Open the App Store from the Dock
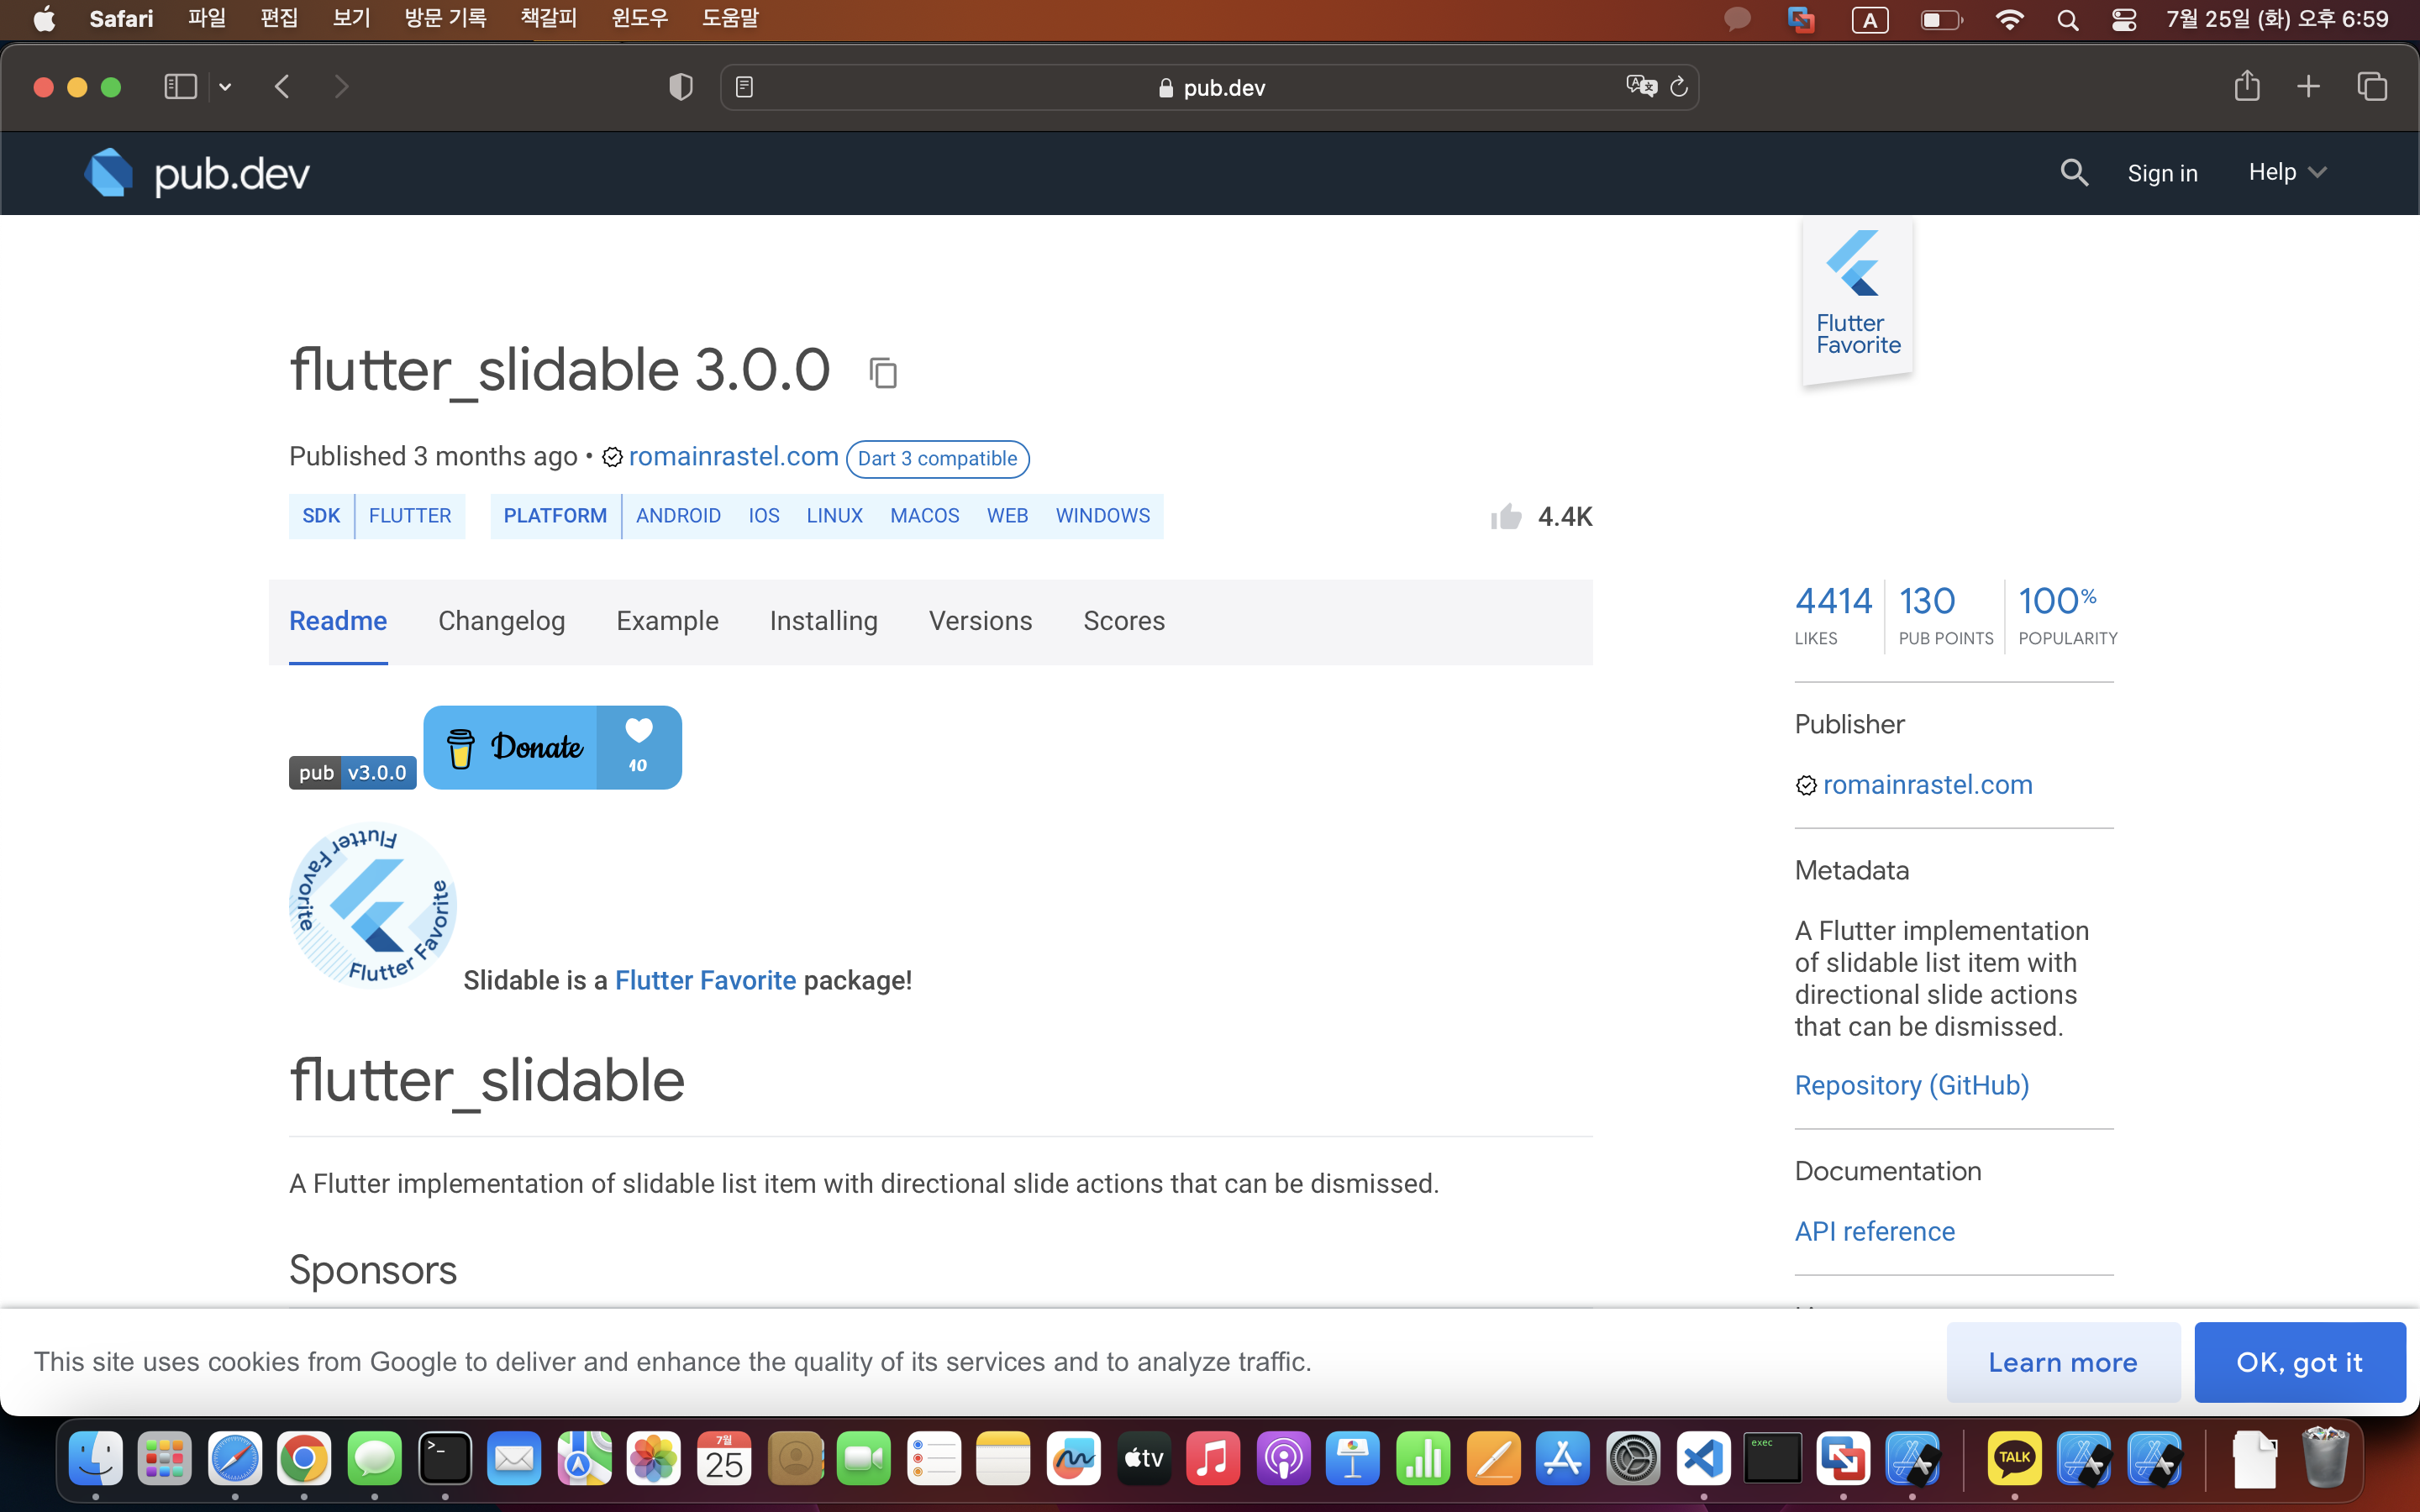The image size is (2420, 1512). [1563, 1459]
